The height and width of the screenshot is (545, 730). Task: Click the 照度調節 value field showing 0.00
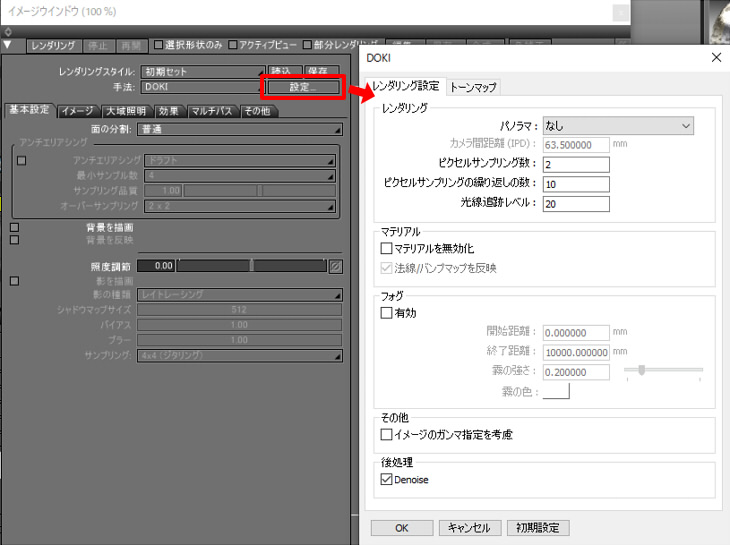point(156,266)
